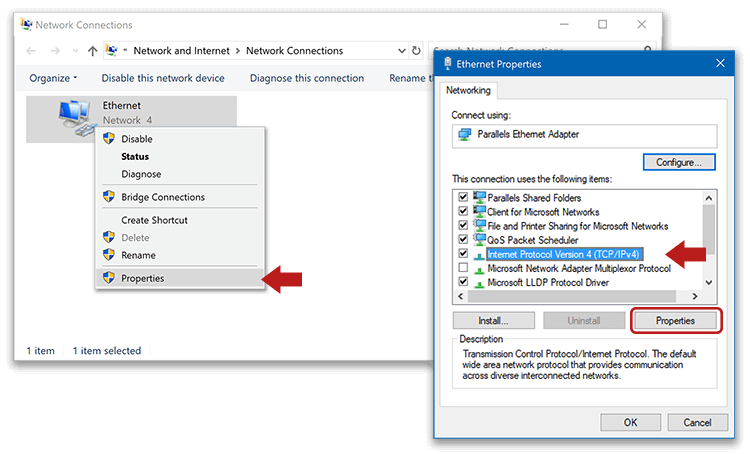The height and width of the screenshot is (454, 750).
Task: Choose Create Shortcut from the context menu
Action: (x=180, y=220)
